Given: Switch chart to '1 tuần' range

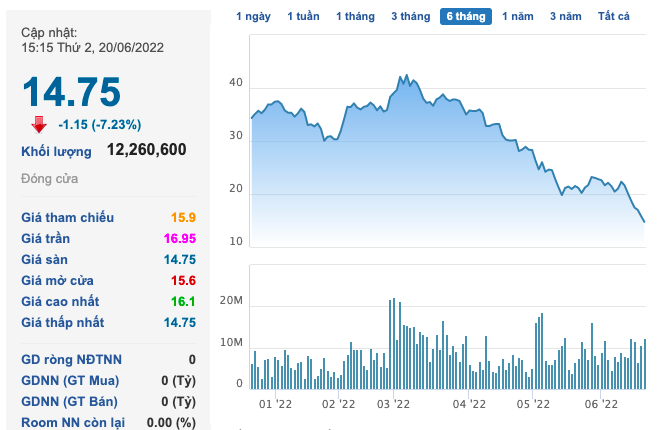Looking at the screenshot, I should (x=304, y=16).
